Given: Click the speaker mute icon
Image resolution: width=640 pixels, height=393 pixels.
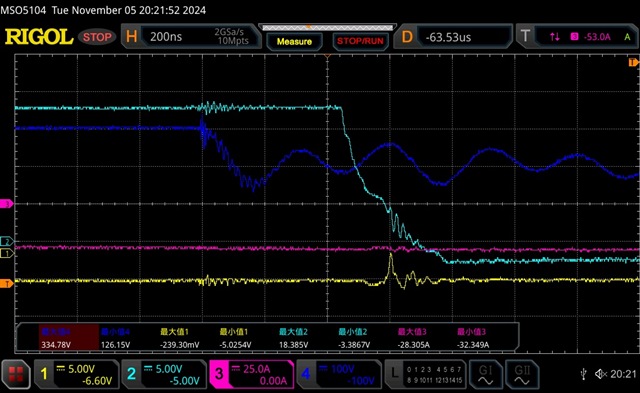Looking at the screenshot, I should (601, 373).
